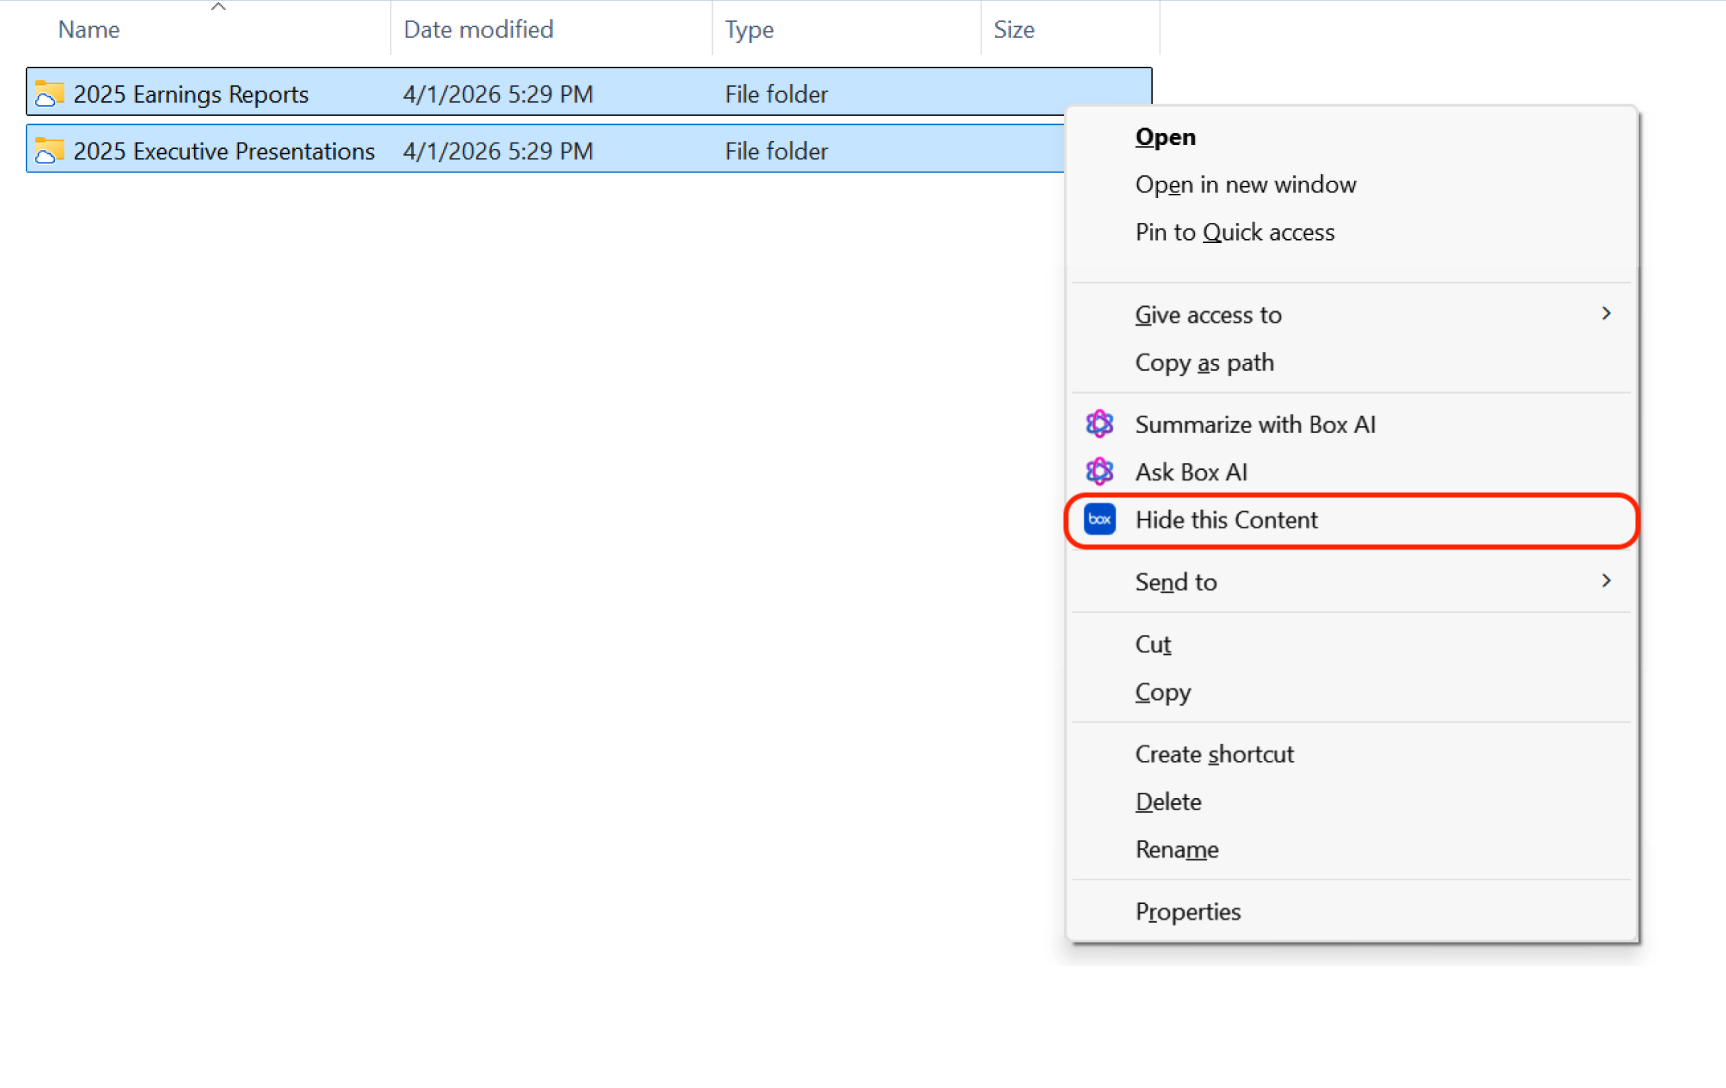This screenshot has height=1088, width=1726.
Task: Expand the Send to submenu arrow
Action: tap(1605, 581)
